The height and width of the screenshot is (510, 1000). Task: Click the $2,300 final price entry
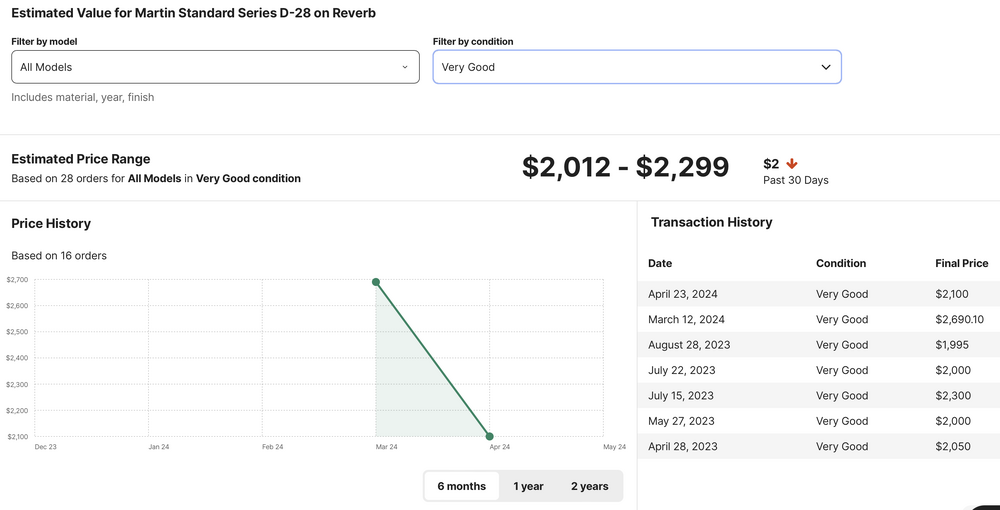point(952,396)
